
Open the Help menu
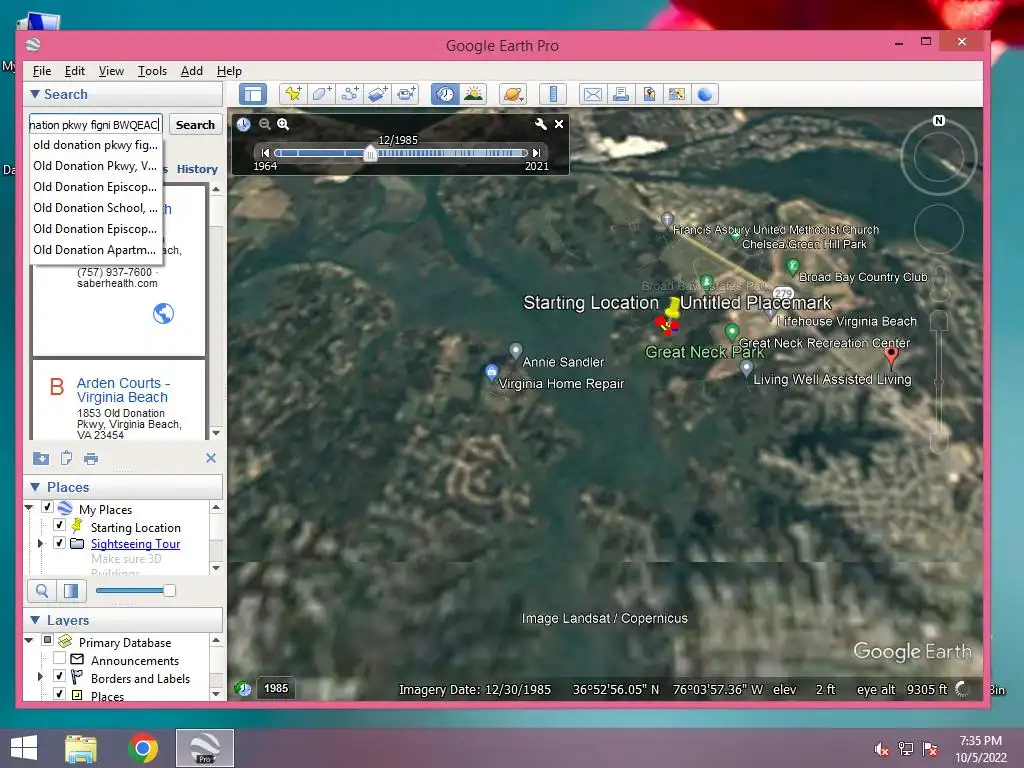[229, 71]
